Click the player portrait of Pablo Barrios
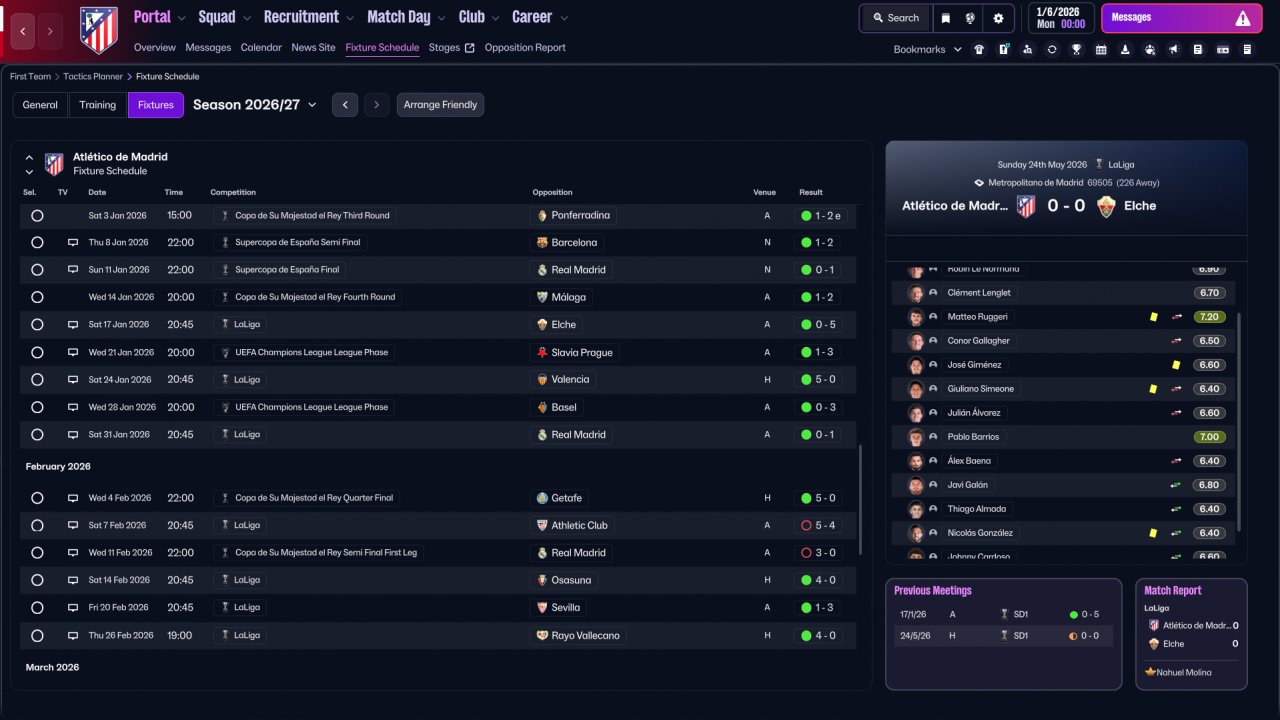The width and height of the screenshot is (1280, 720). point(915,437)
